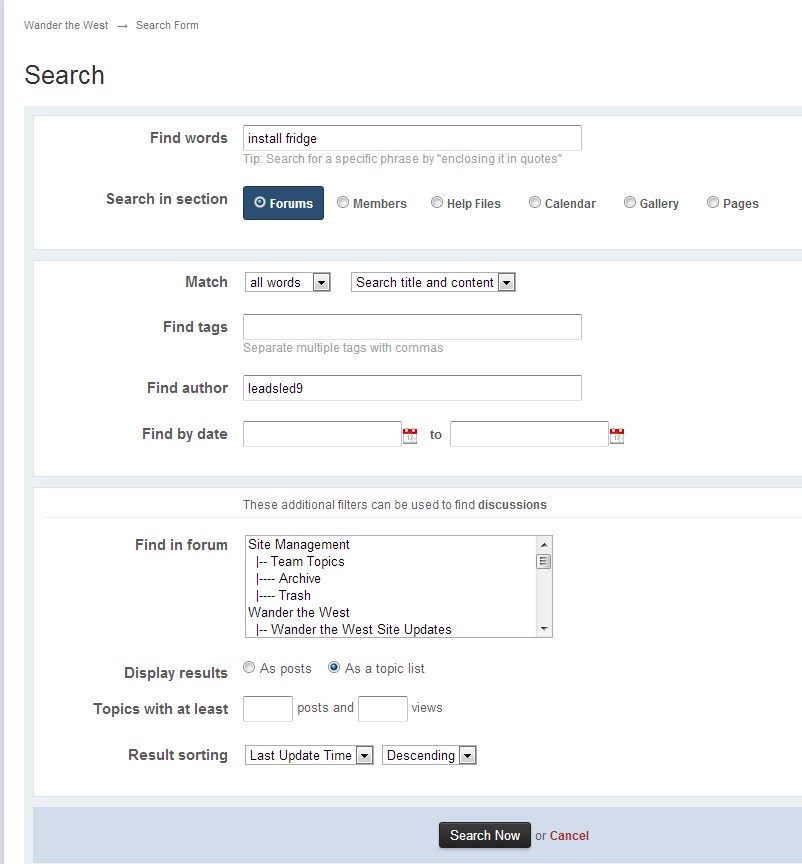Select the Members radio button
Viewport: 802px width, 864px height.
coord(343,203)
